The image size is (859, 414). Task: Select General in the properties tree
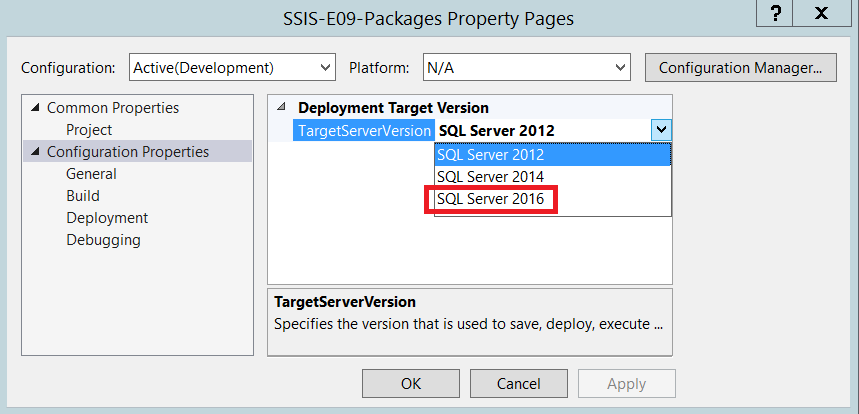coord(91,174)
